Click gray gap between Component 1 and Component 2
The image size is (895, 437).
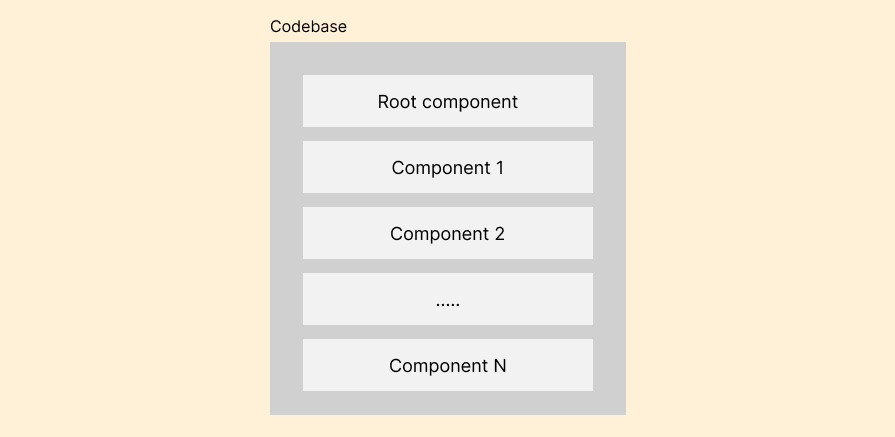[x=448, y=200]
